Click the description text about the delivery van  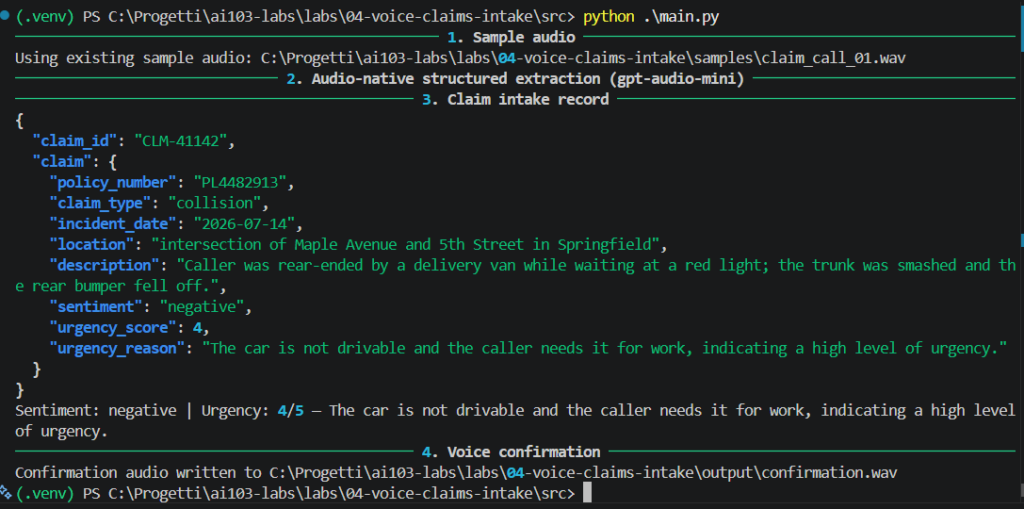coord(513,275)
